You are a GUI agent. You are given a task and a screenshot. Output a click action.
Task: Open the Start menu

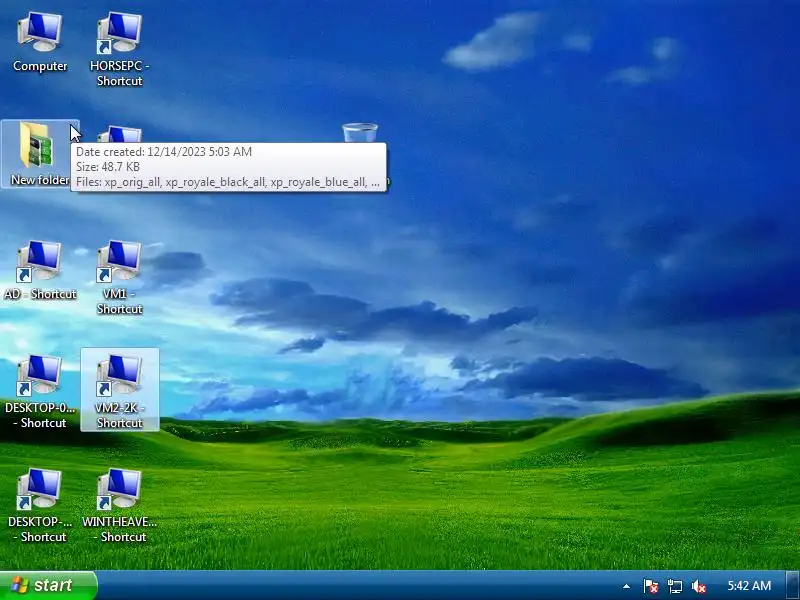click(48, 585)
